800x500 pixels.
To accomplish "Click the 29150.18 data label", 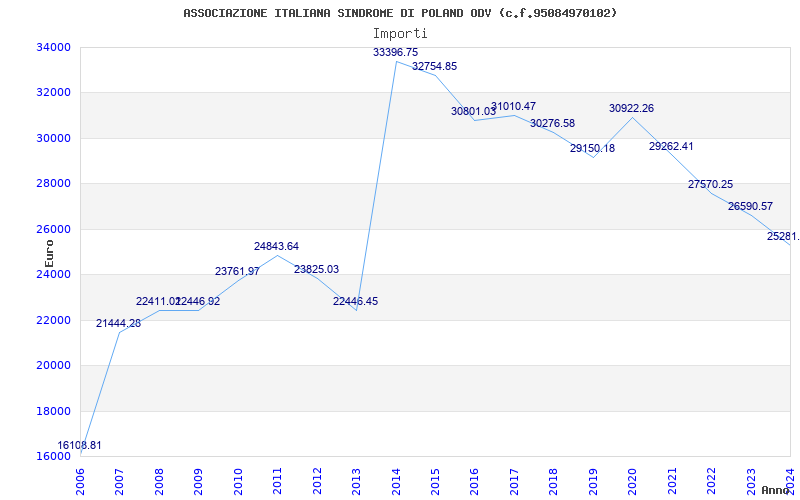I will coord(592,148).
